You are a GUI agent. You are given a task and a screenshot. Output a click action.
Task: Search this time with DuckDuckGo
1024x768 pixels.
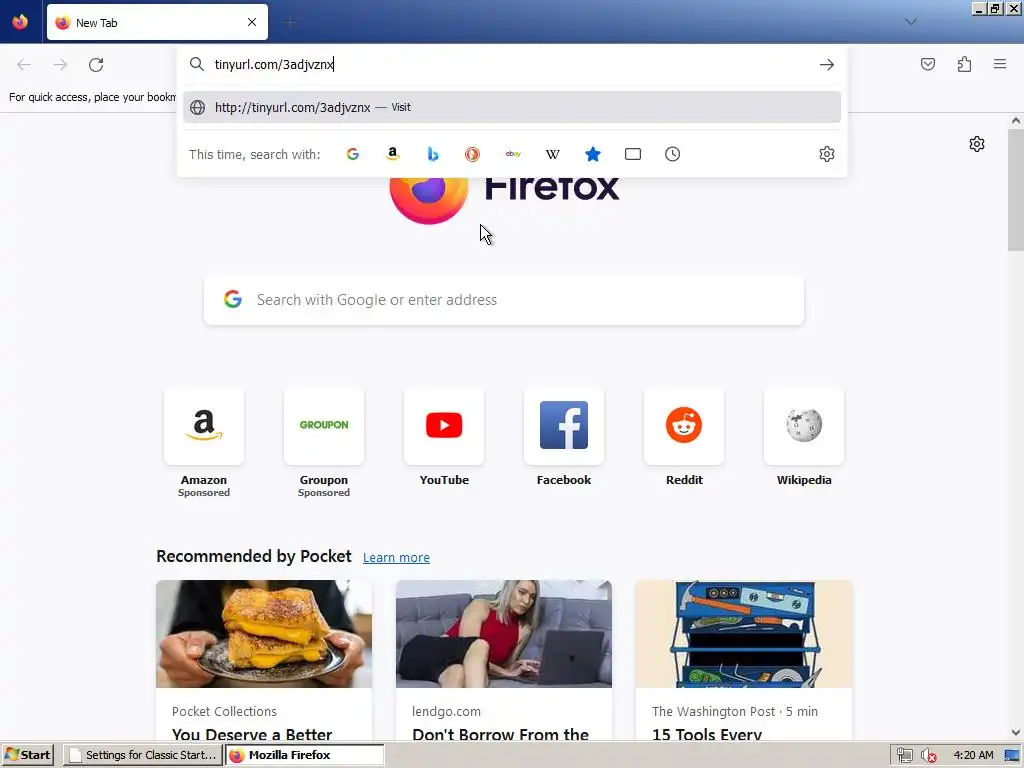tap(472, 154)
